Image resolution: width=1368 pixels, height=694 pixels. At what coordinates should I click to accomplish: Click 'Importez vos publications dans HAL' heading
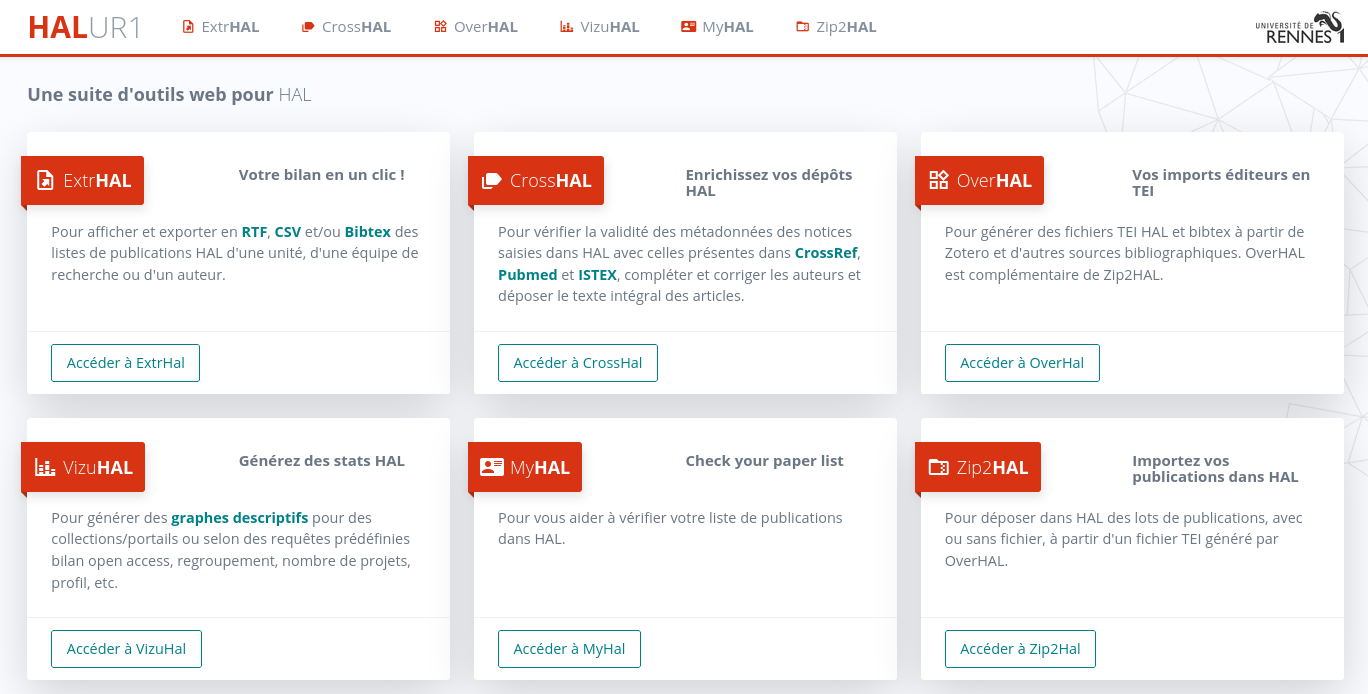point(1215,469)
